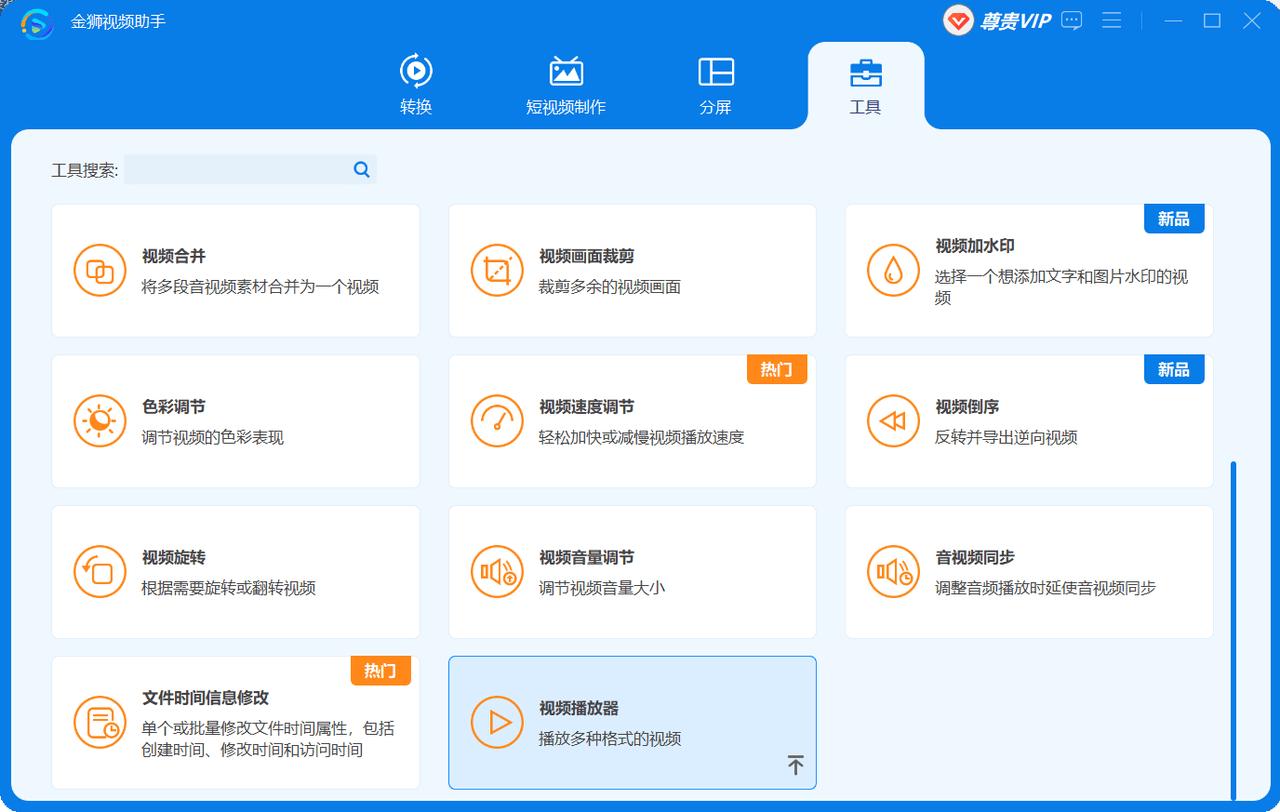
Task: Click the 视频音量调节 speaker icon
Action: (x=497, y=572)
